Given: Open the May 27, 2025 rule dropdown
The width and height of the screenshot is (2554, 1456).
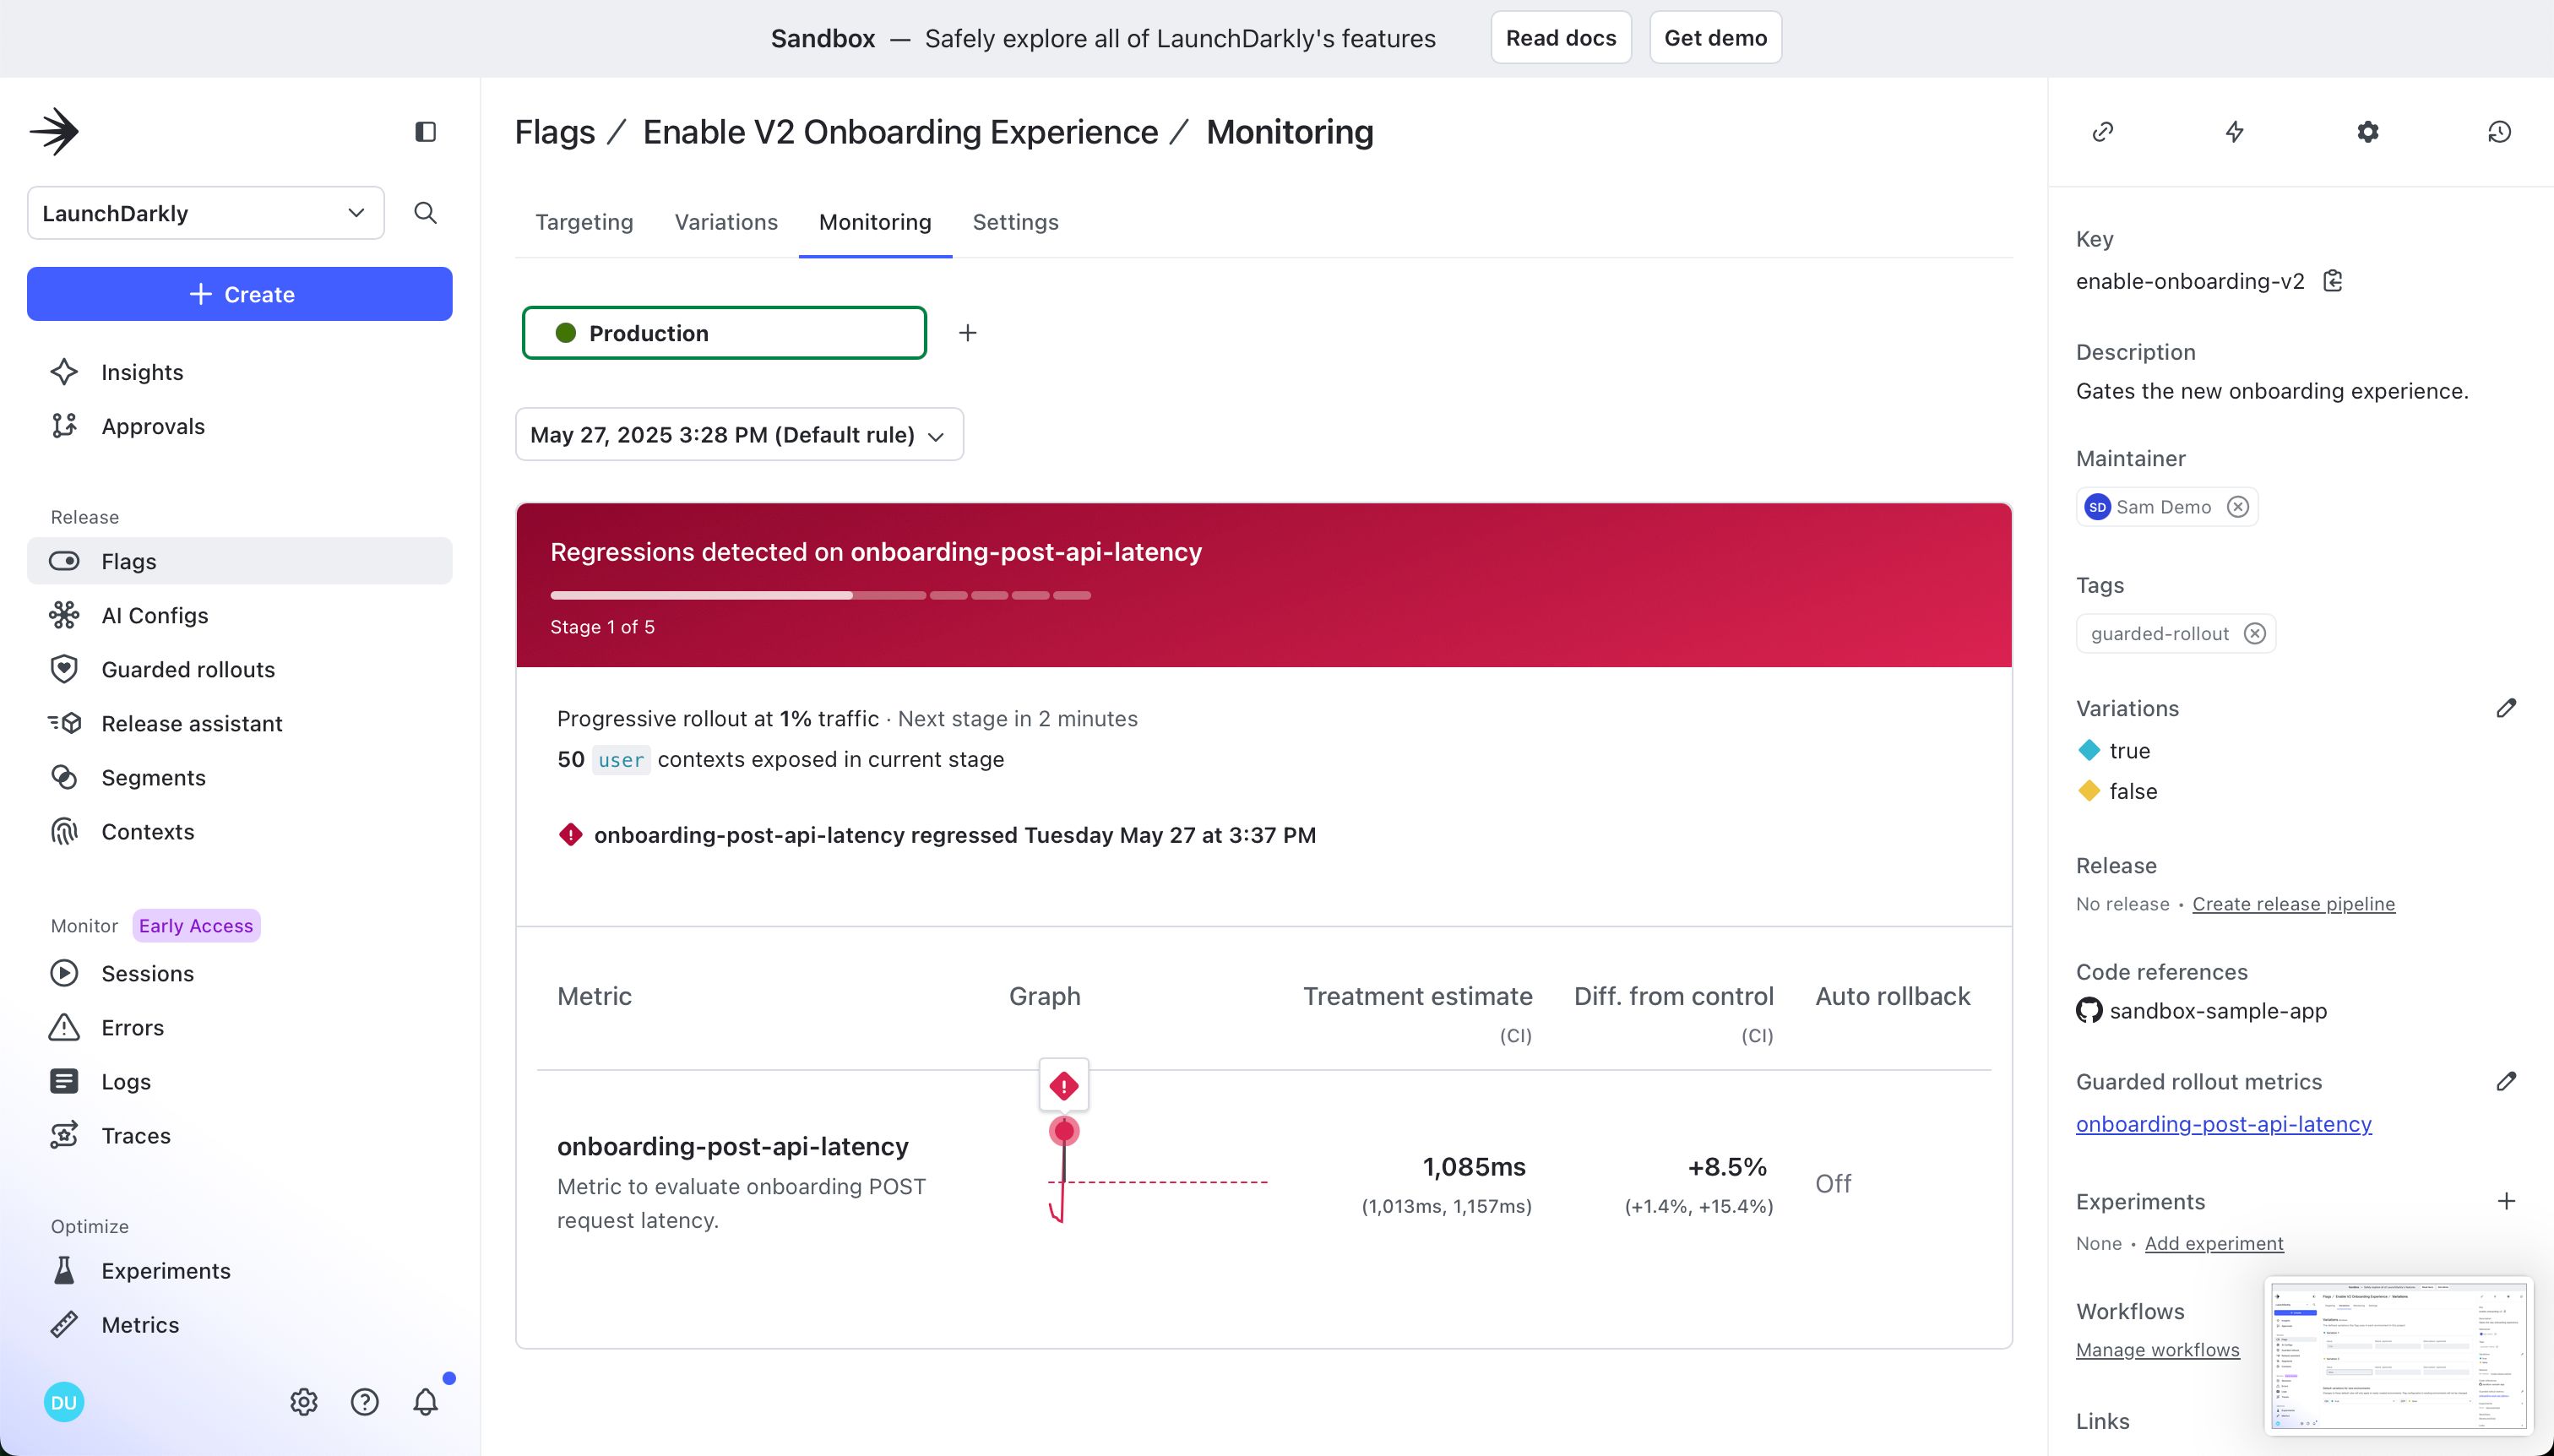Looking at the screenshot, I should point(739,434).
